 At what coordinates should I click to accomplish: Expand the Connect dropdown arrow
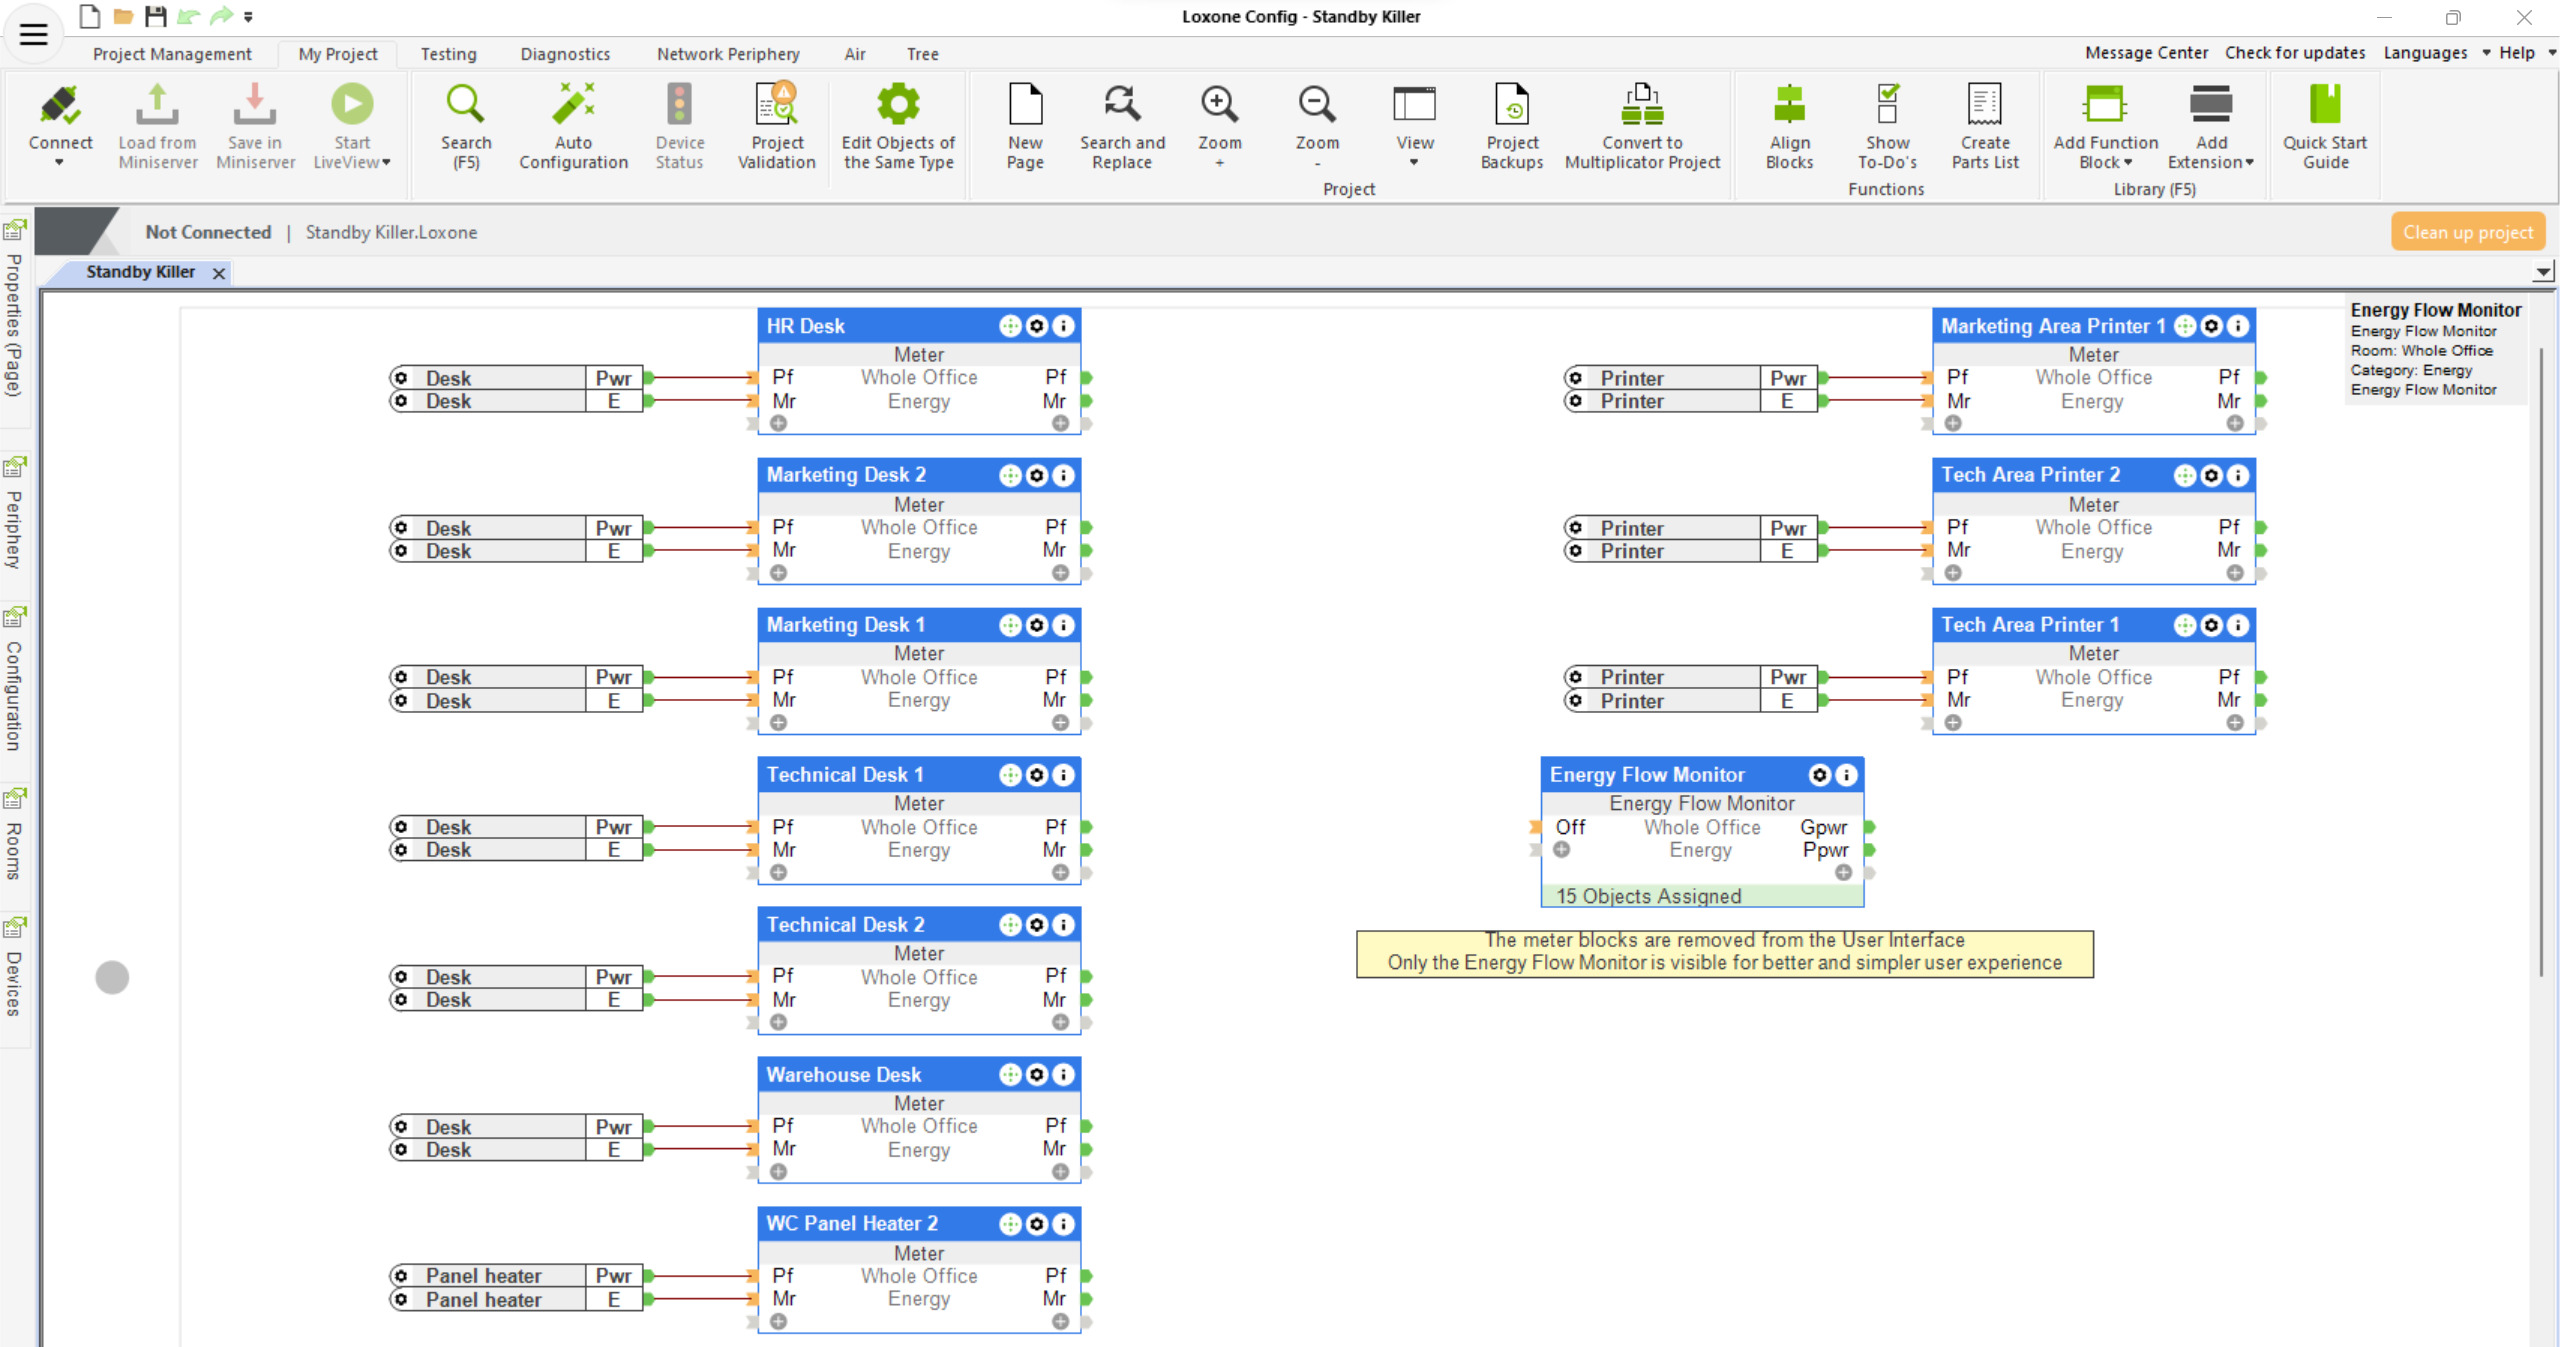[59, 163]
